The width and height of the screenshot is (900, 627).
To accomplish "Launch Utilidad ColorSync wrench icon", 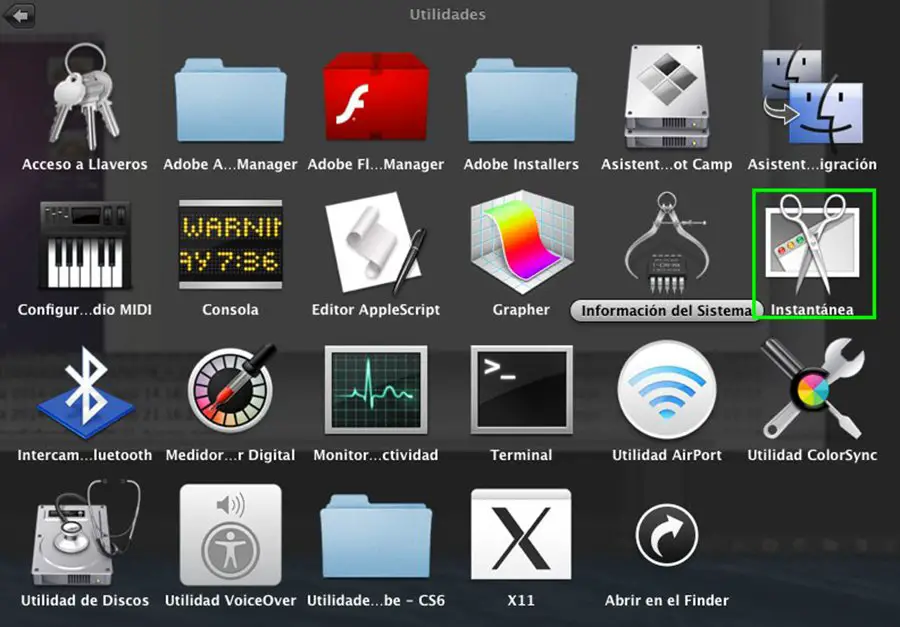I will [x=812, y=389].
